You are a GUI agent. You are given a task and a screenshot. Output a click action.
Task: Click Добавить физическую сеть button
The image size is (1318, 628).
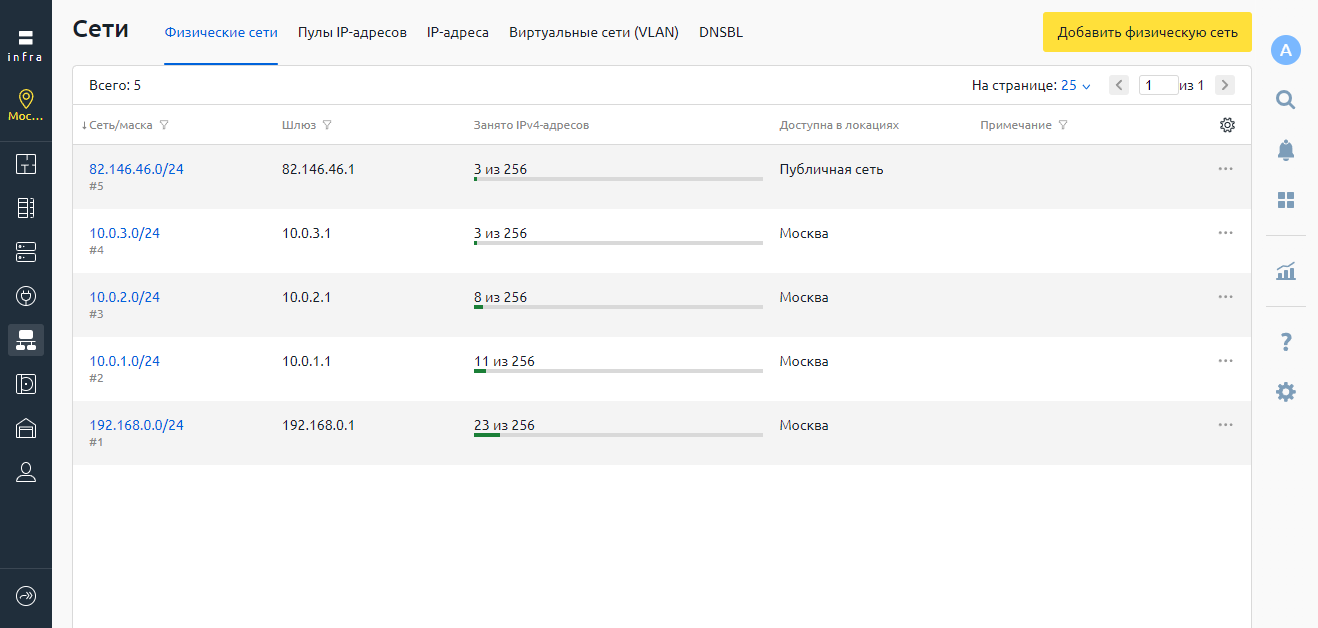point(1147,32)
